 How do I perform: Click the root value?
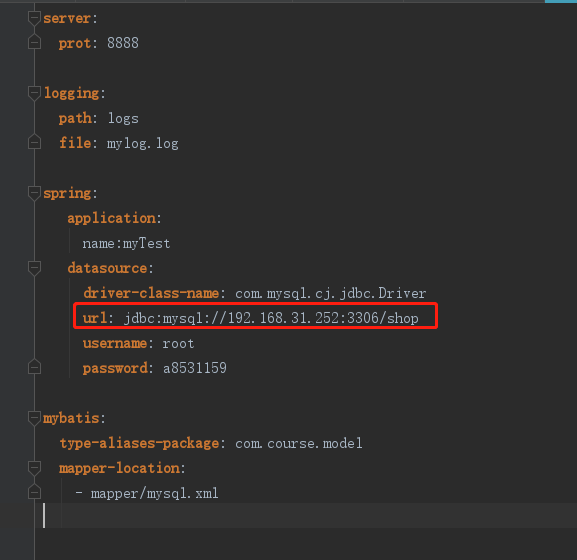point(178,344)
